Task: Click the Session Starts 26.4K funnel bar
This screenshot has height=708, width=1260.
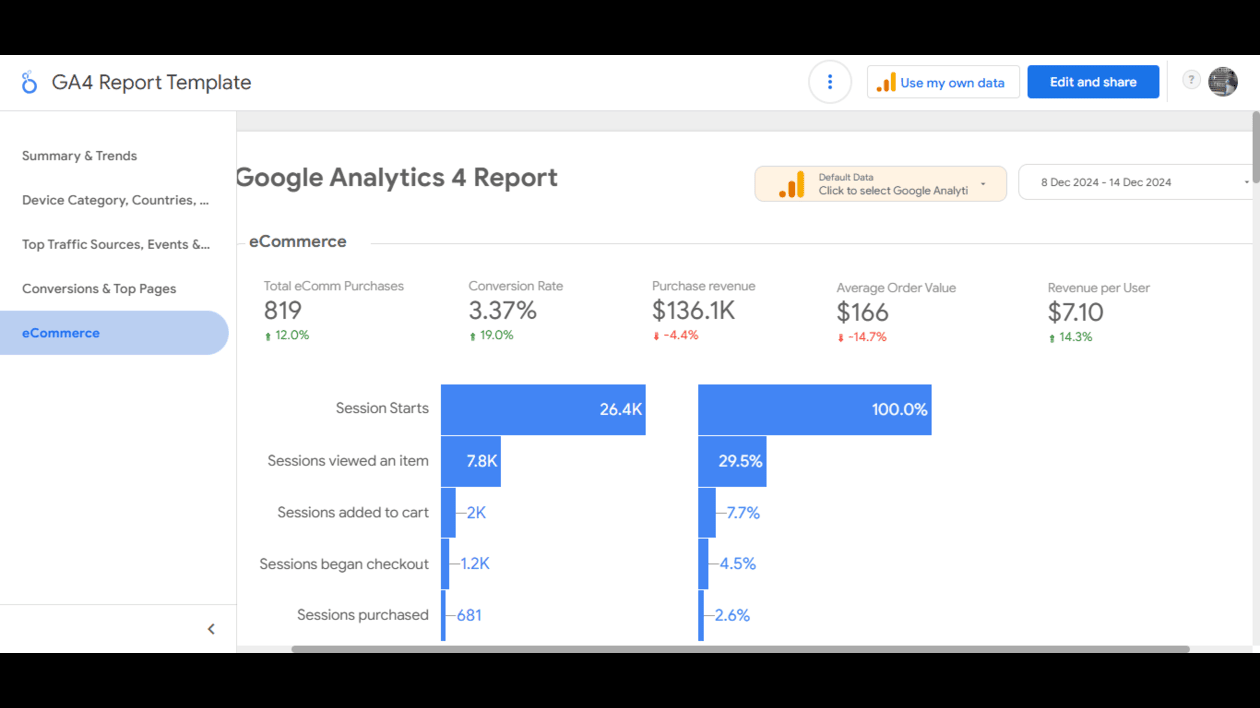Action: pyautogui.click(x=543, y=409)
